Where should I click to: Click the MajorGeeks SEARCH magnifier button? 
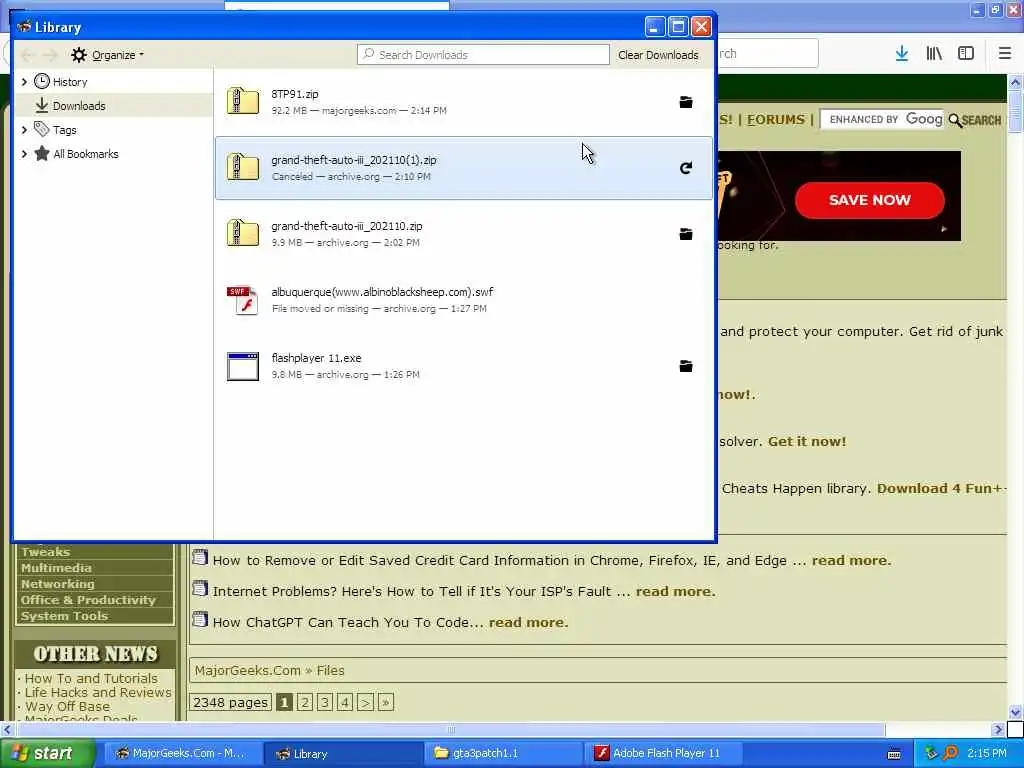974,120
